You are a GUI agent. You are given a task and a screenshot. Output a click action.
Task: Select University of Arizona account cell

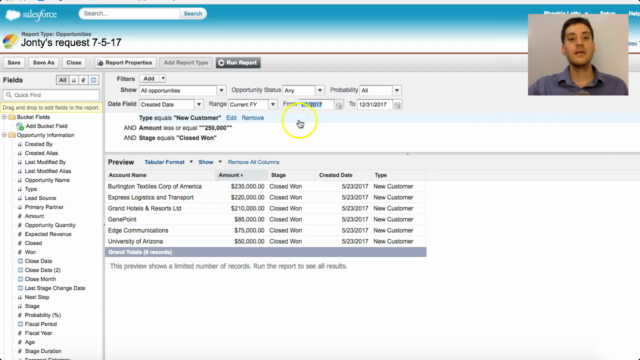pyautogui.click(x=135, y=242)
